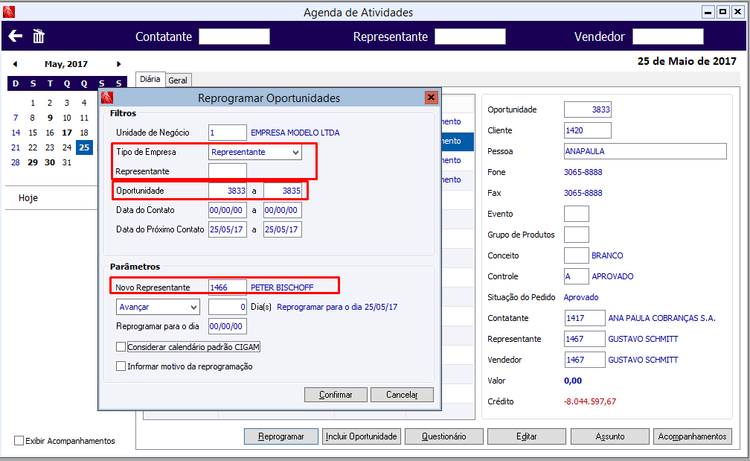The width and height of the screenshot is (750, 461).
Task: Select day 25 in the calendar
Action: [84, 147]
